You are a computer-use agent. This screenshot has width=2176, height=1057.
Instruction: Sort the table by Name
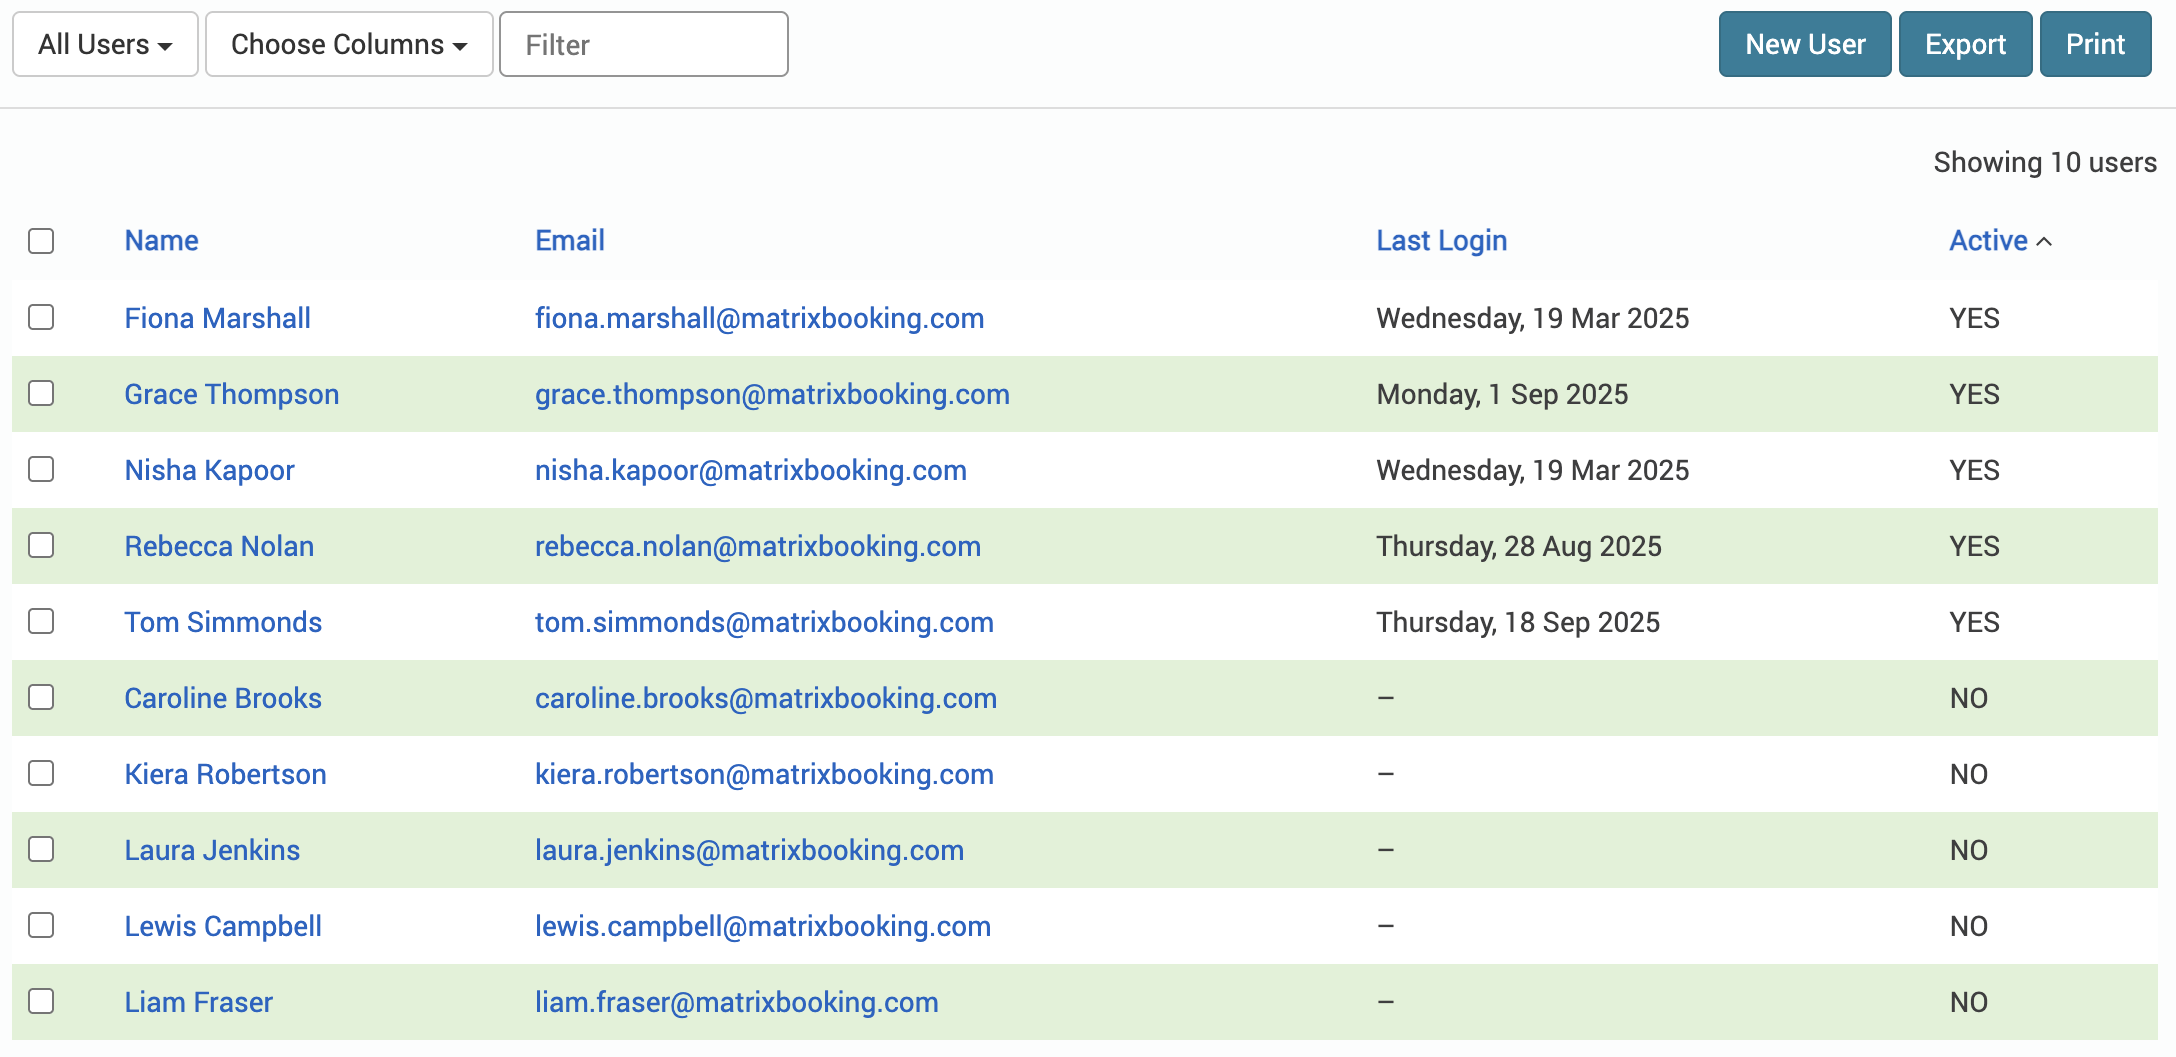pyautogui.click(x=161, y=240)
